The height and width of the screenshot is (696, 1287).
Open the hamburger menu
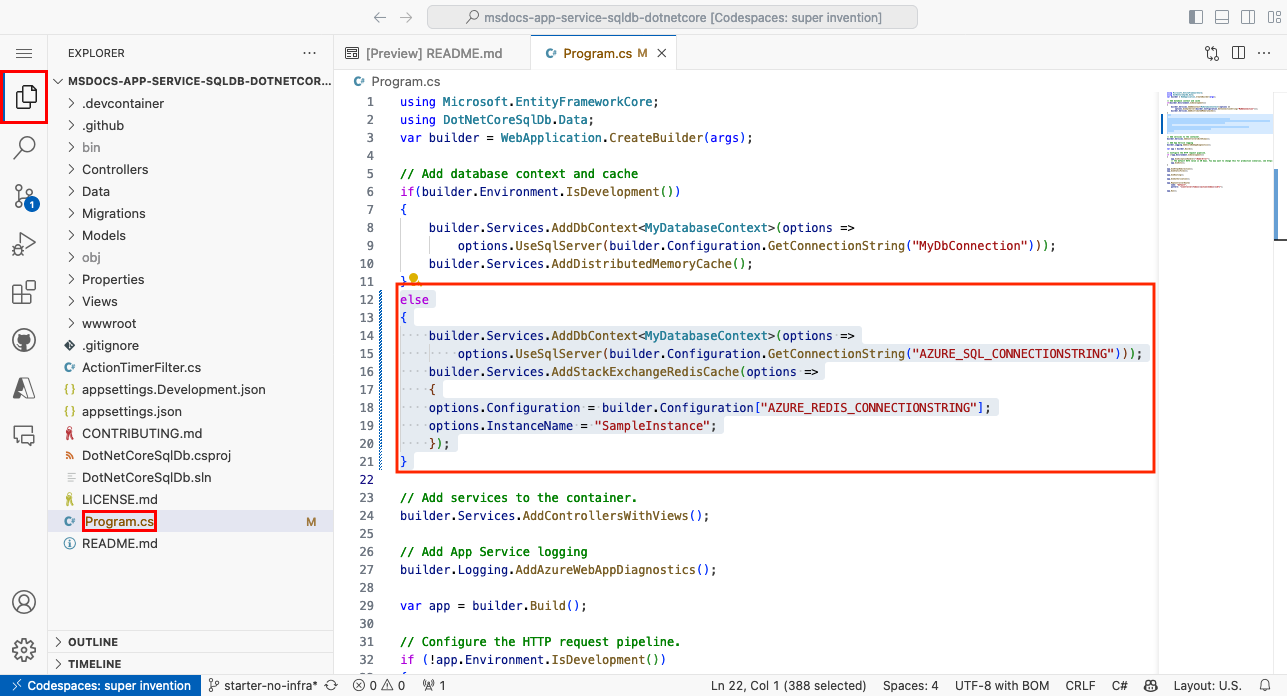point(24,52)
